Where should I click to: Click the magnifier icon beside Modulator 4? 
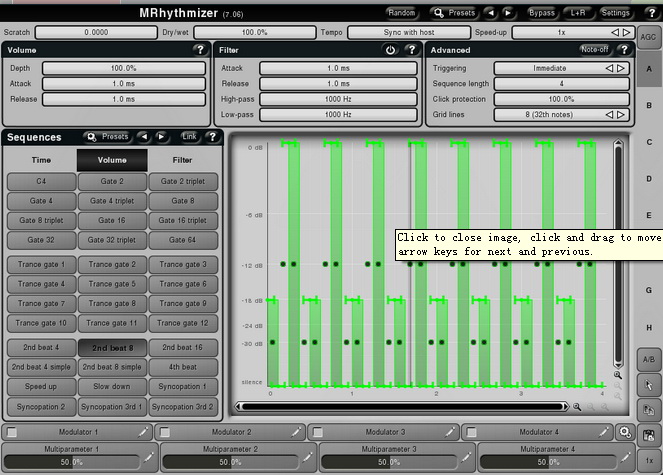pyautogui.click(x=625, y=431)
